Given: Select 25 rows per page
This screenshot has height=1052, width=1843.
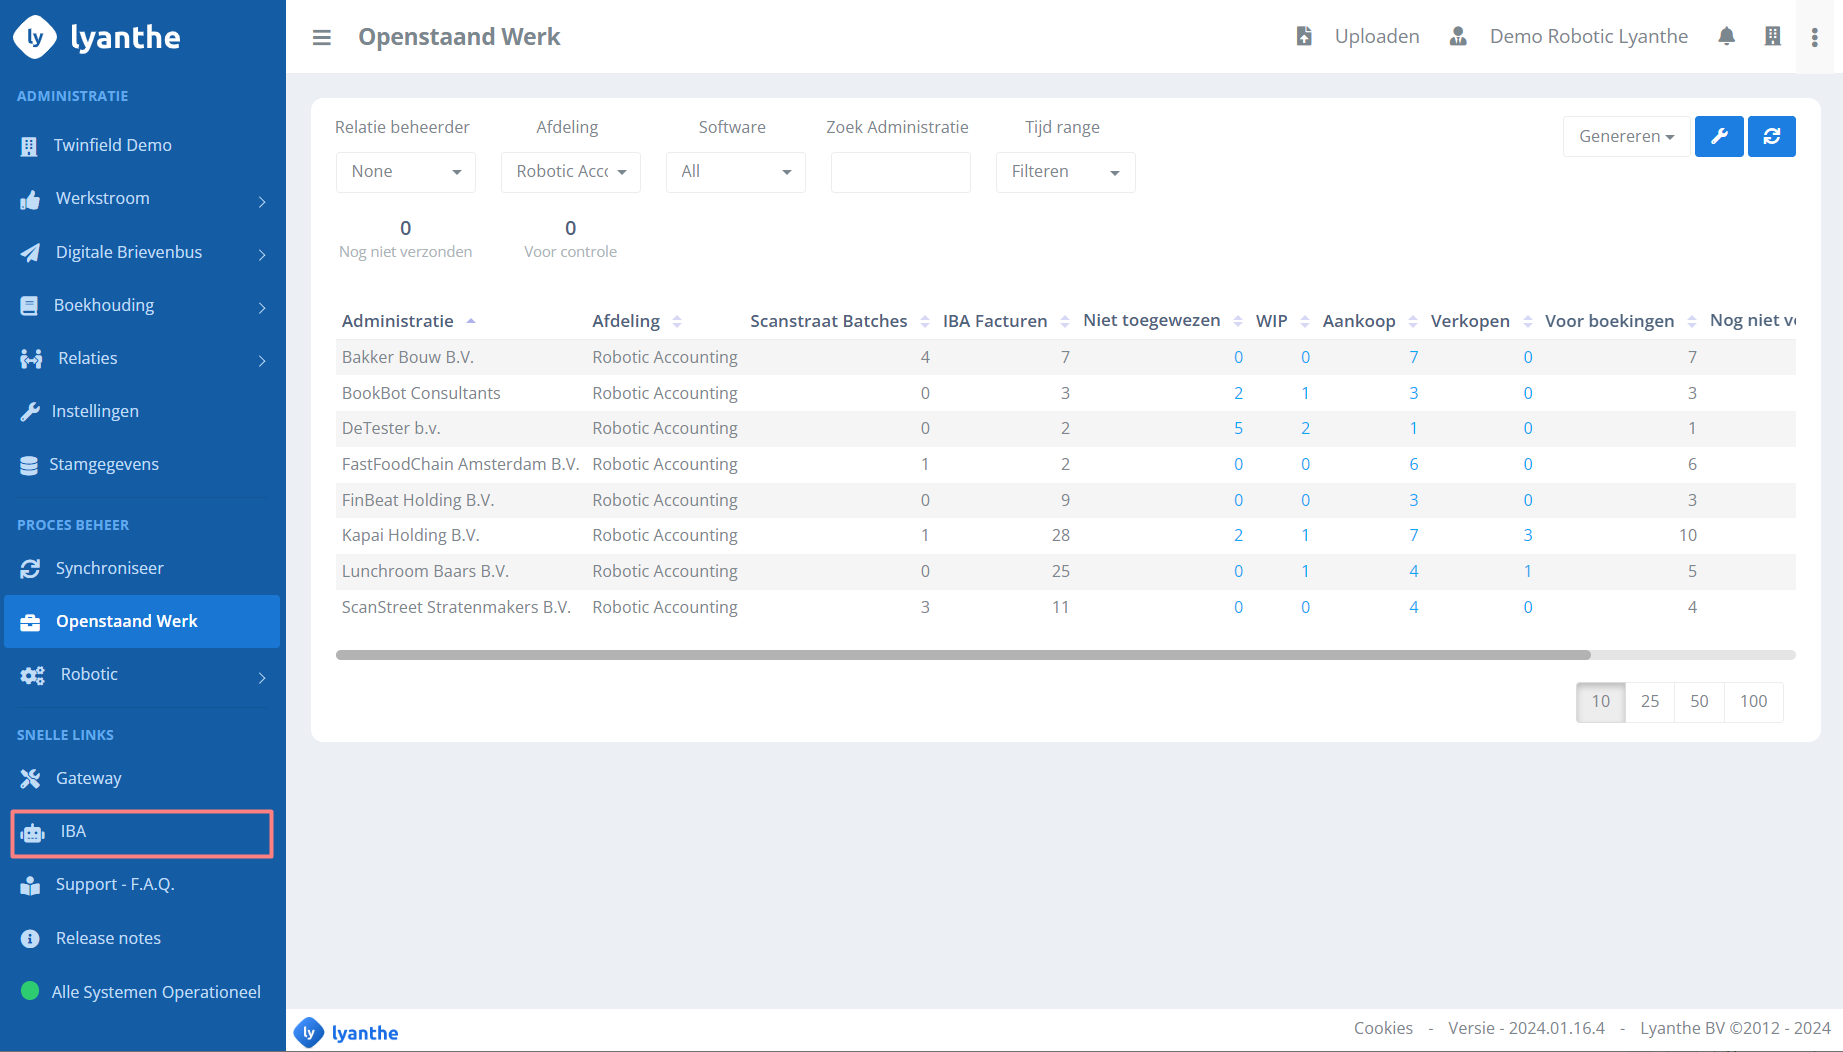Looking at the screenshot, I should click(x=1650, y=701).
